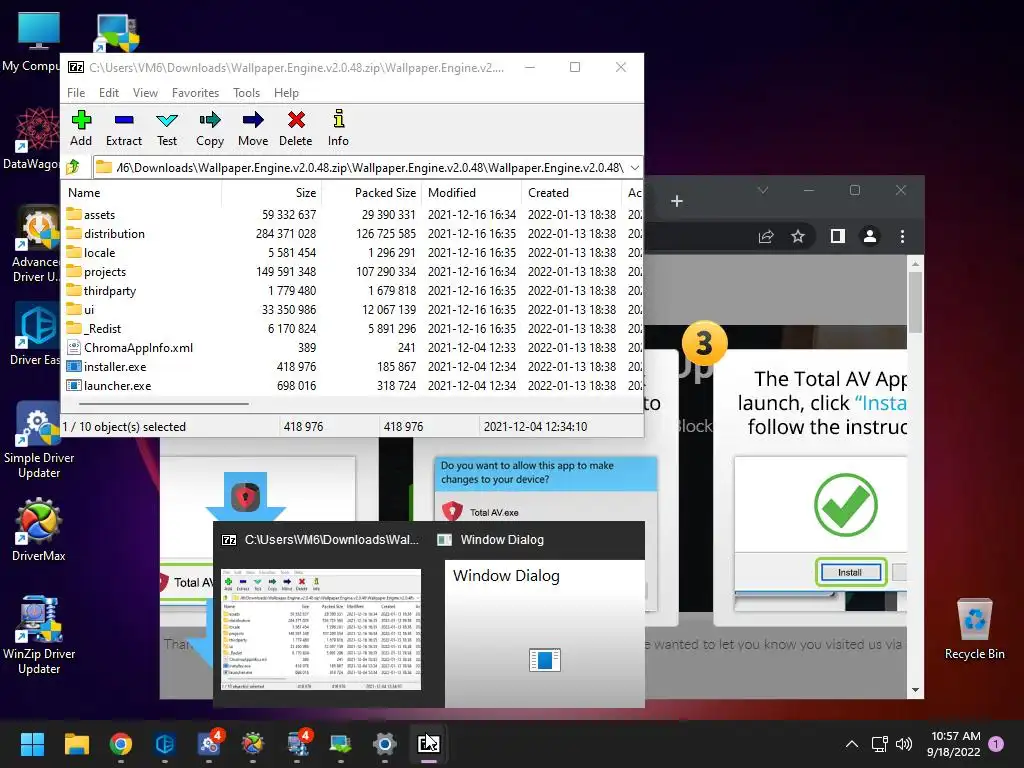1024x768 pixels.
Task: Click Chrome scrollbar down arrow
Action: click(x=915, y=690)
